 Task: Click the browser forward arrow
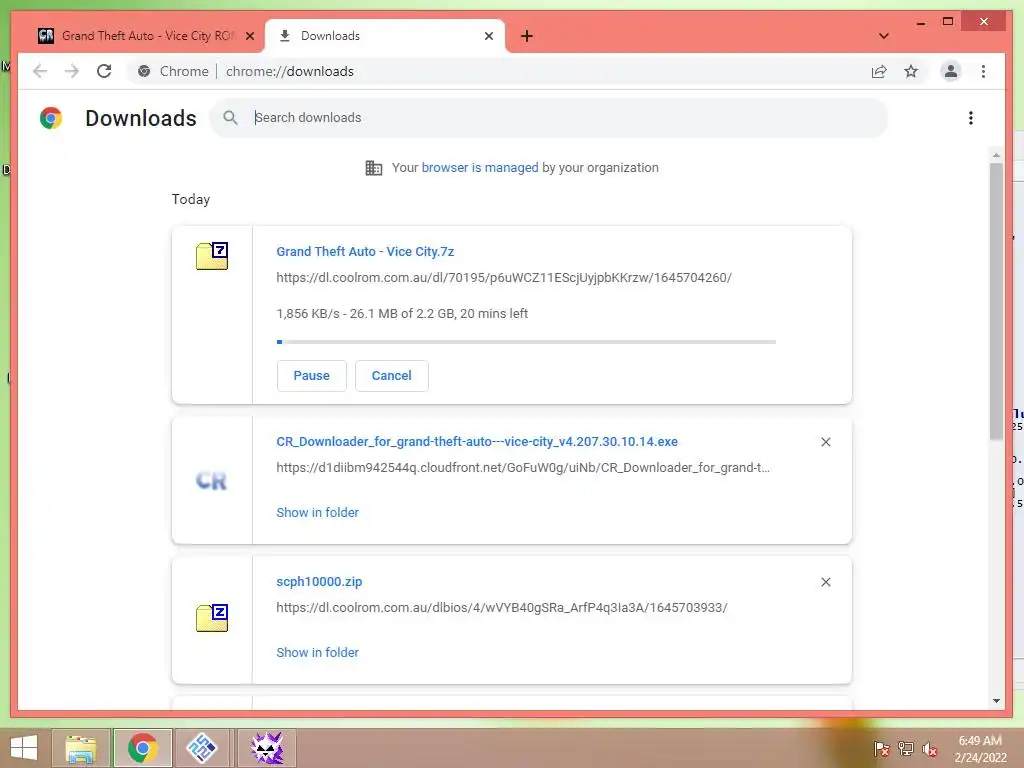72,71
